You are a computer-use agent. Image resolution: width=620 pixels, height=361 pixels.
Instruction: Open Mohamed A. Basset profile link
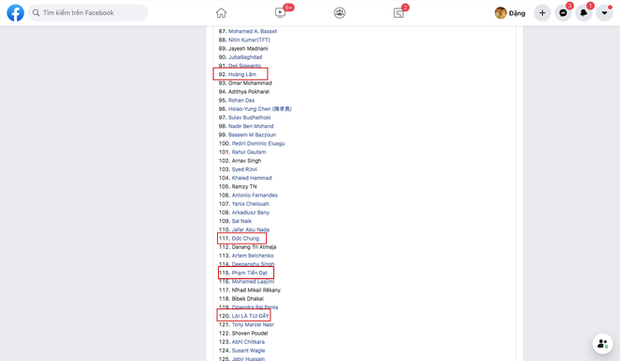pyautogui.click(x=252, y=31)
